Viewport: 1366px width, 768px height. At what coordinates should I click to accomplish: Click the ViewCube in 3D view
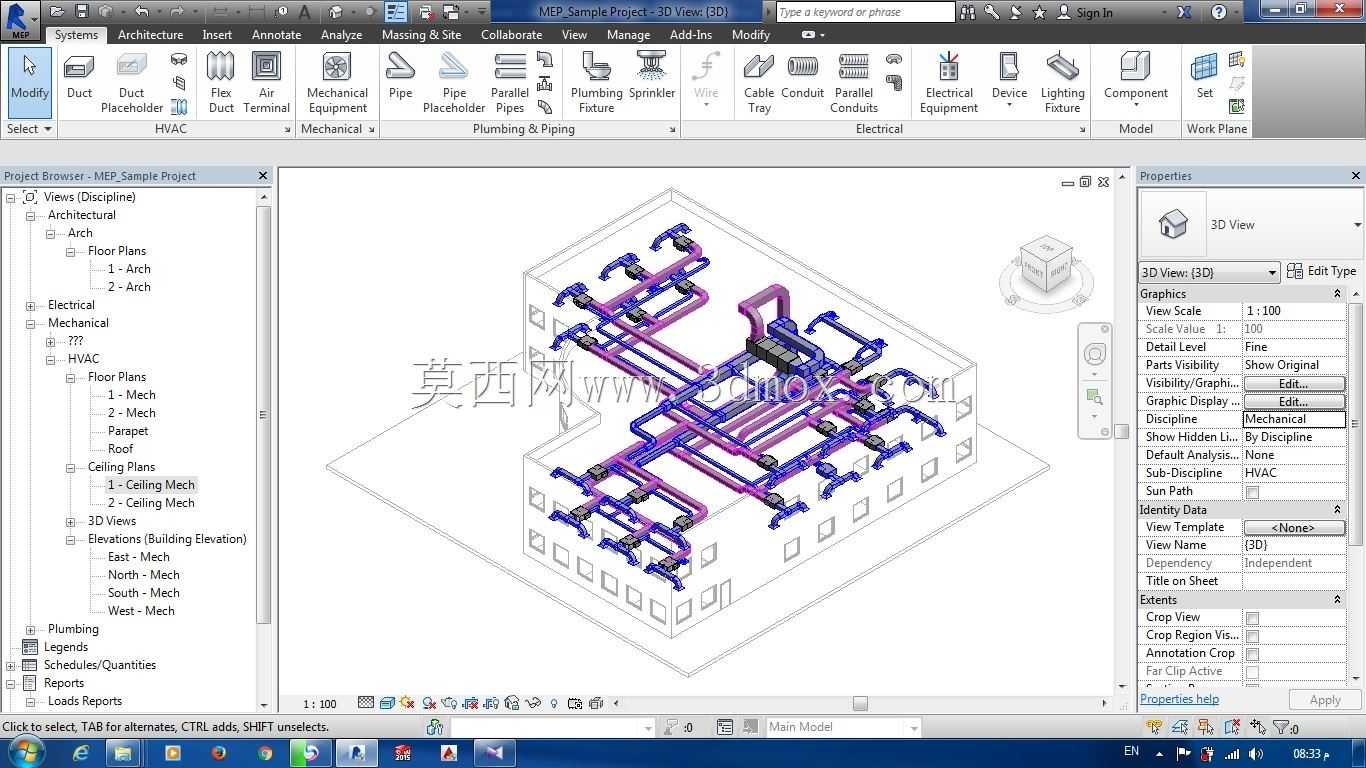[x=1046, y=263]
